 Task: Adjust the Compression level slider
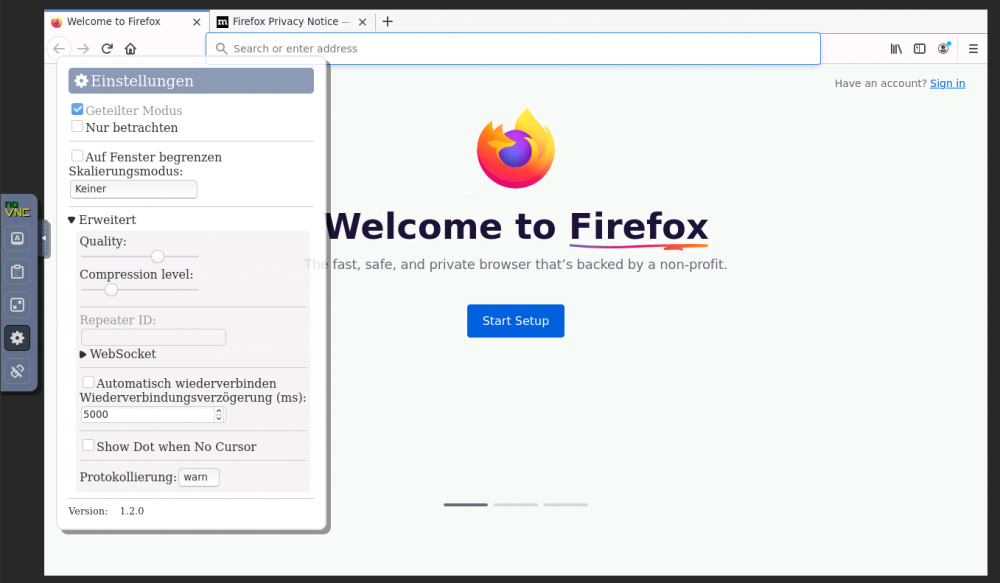tap(140, 290)
